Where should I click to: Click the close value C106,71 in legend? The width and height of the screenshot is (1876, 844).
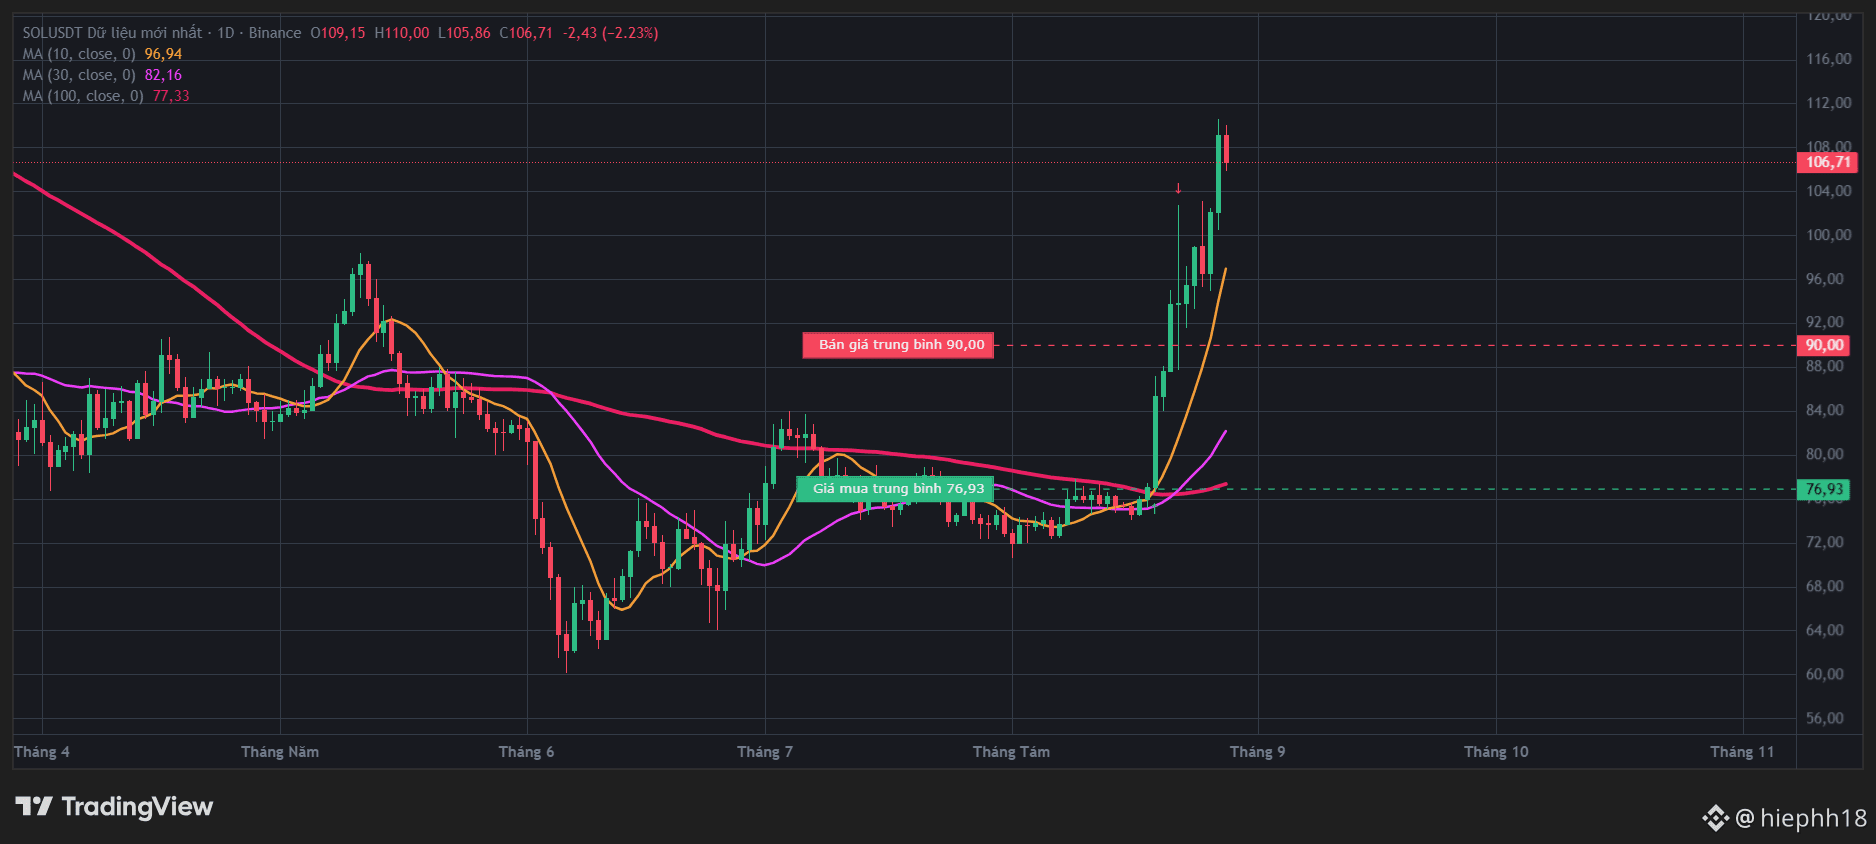(x=526, y=33)
